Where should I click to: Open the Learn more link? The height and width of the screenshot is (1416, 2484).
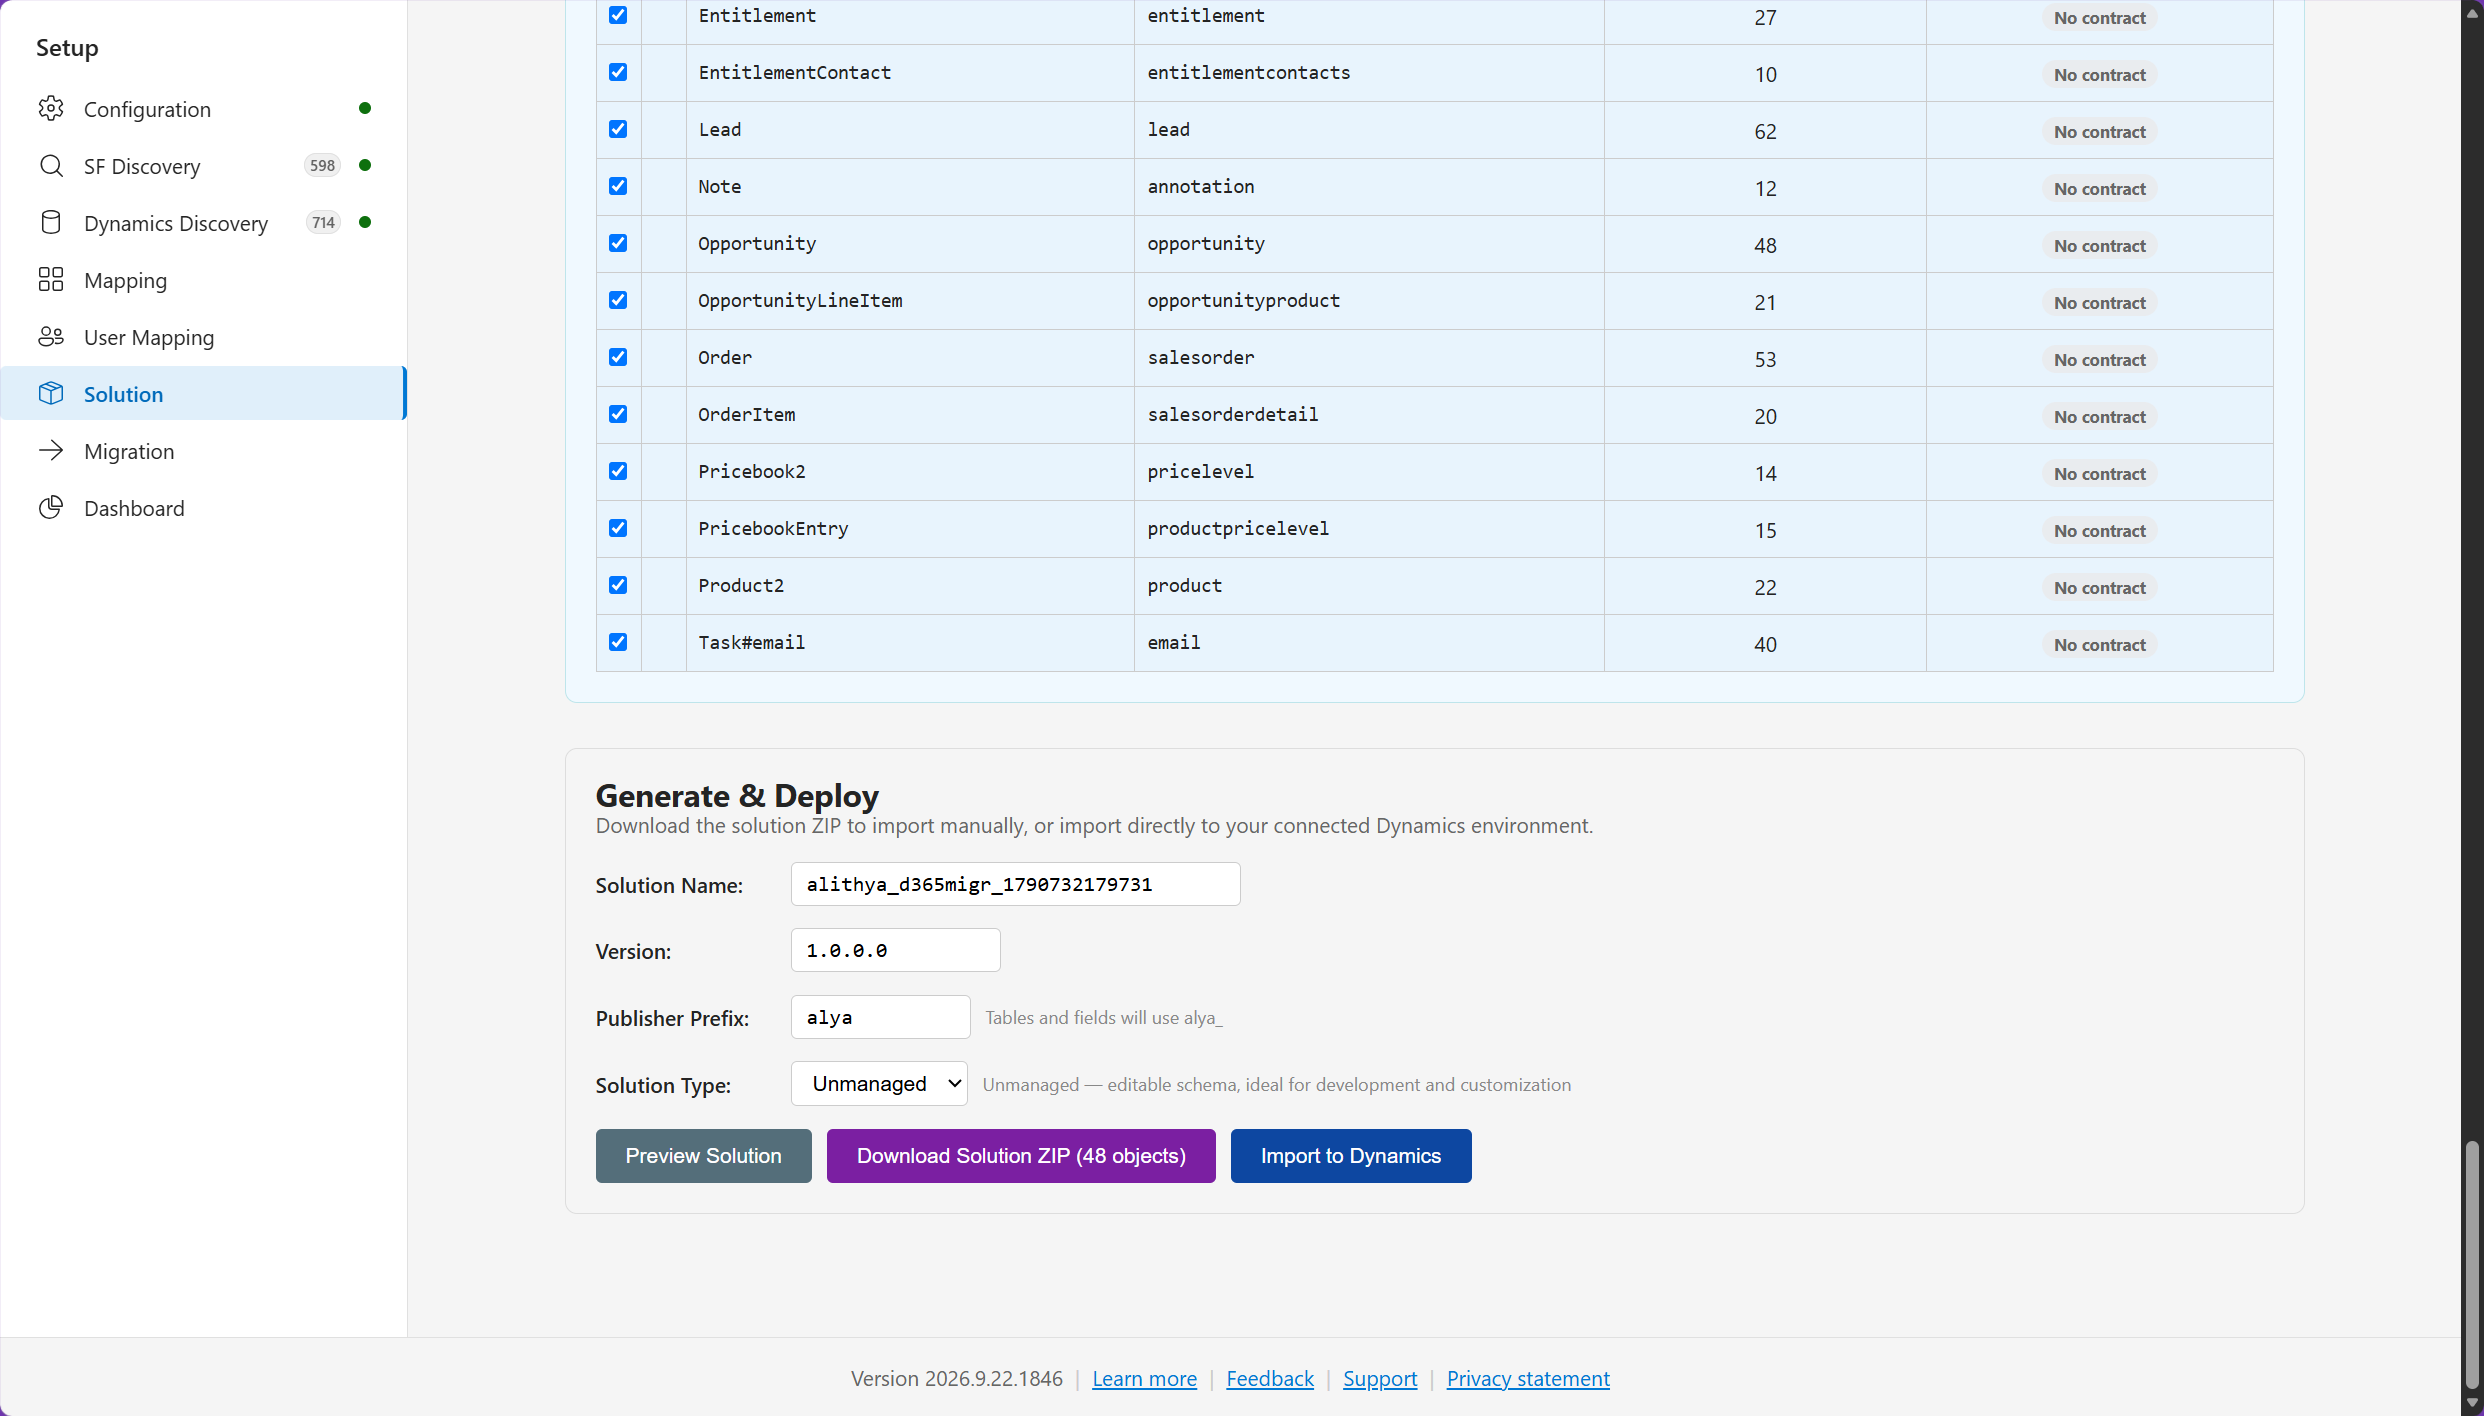click(1144, 1379)
